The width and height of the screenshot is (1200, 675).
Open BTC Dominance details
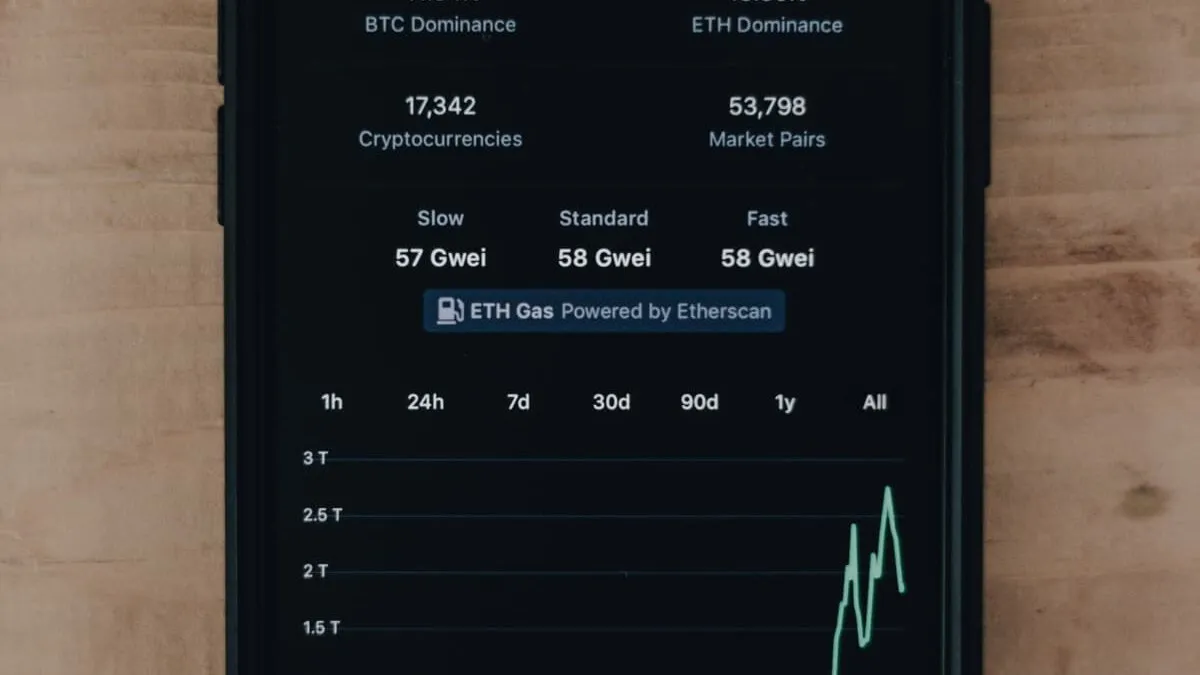[440, 24]
